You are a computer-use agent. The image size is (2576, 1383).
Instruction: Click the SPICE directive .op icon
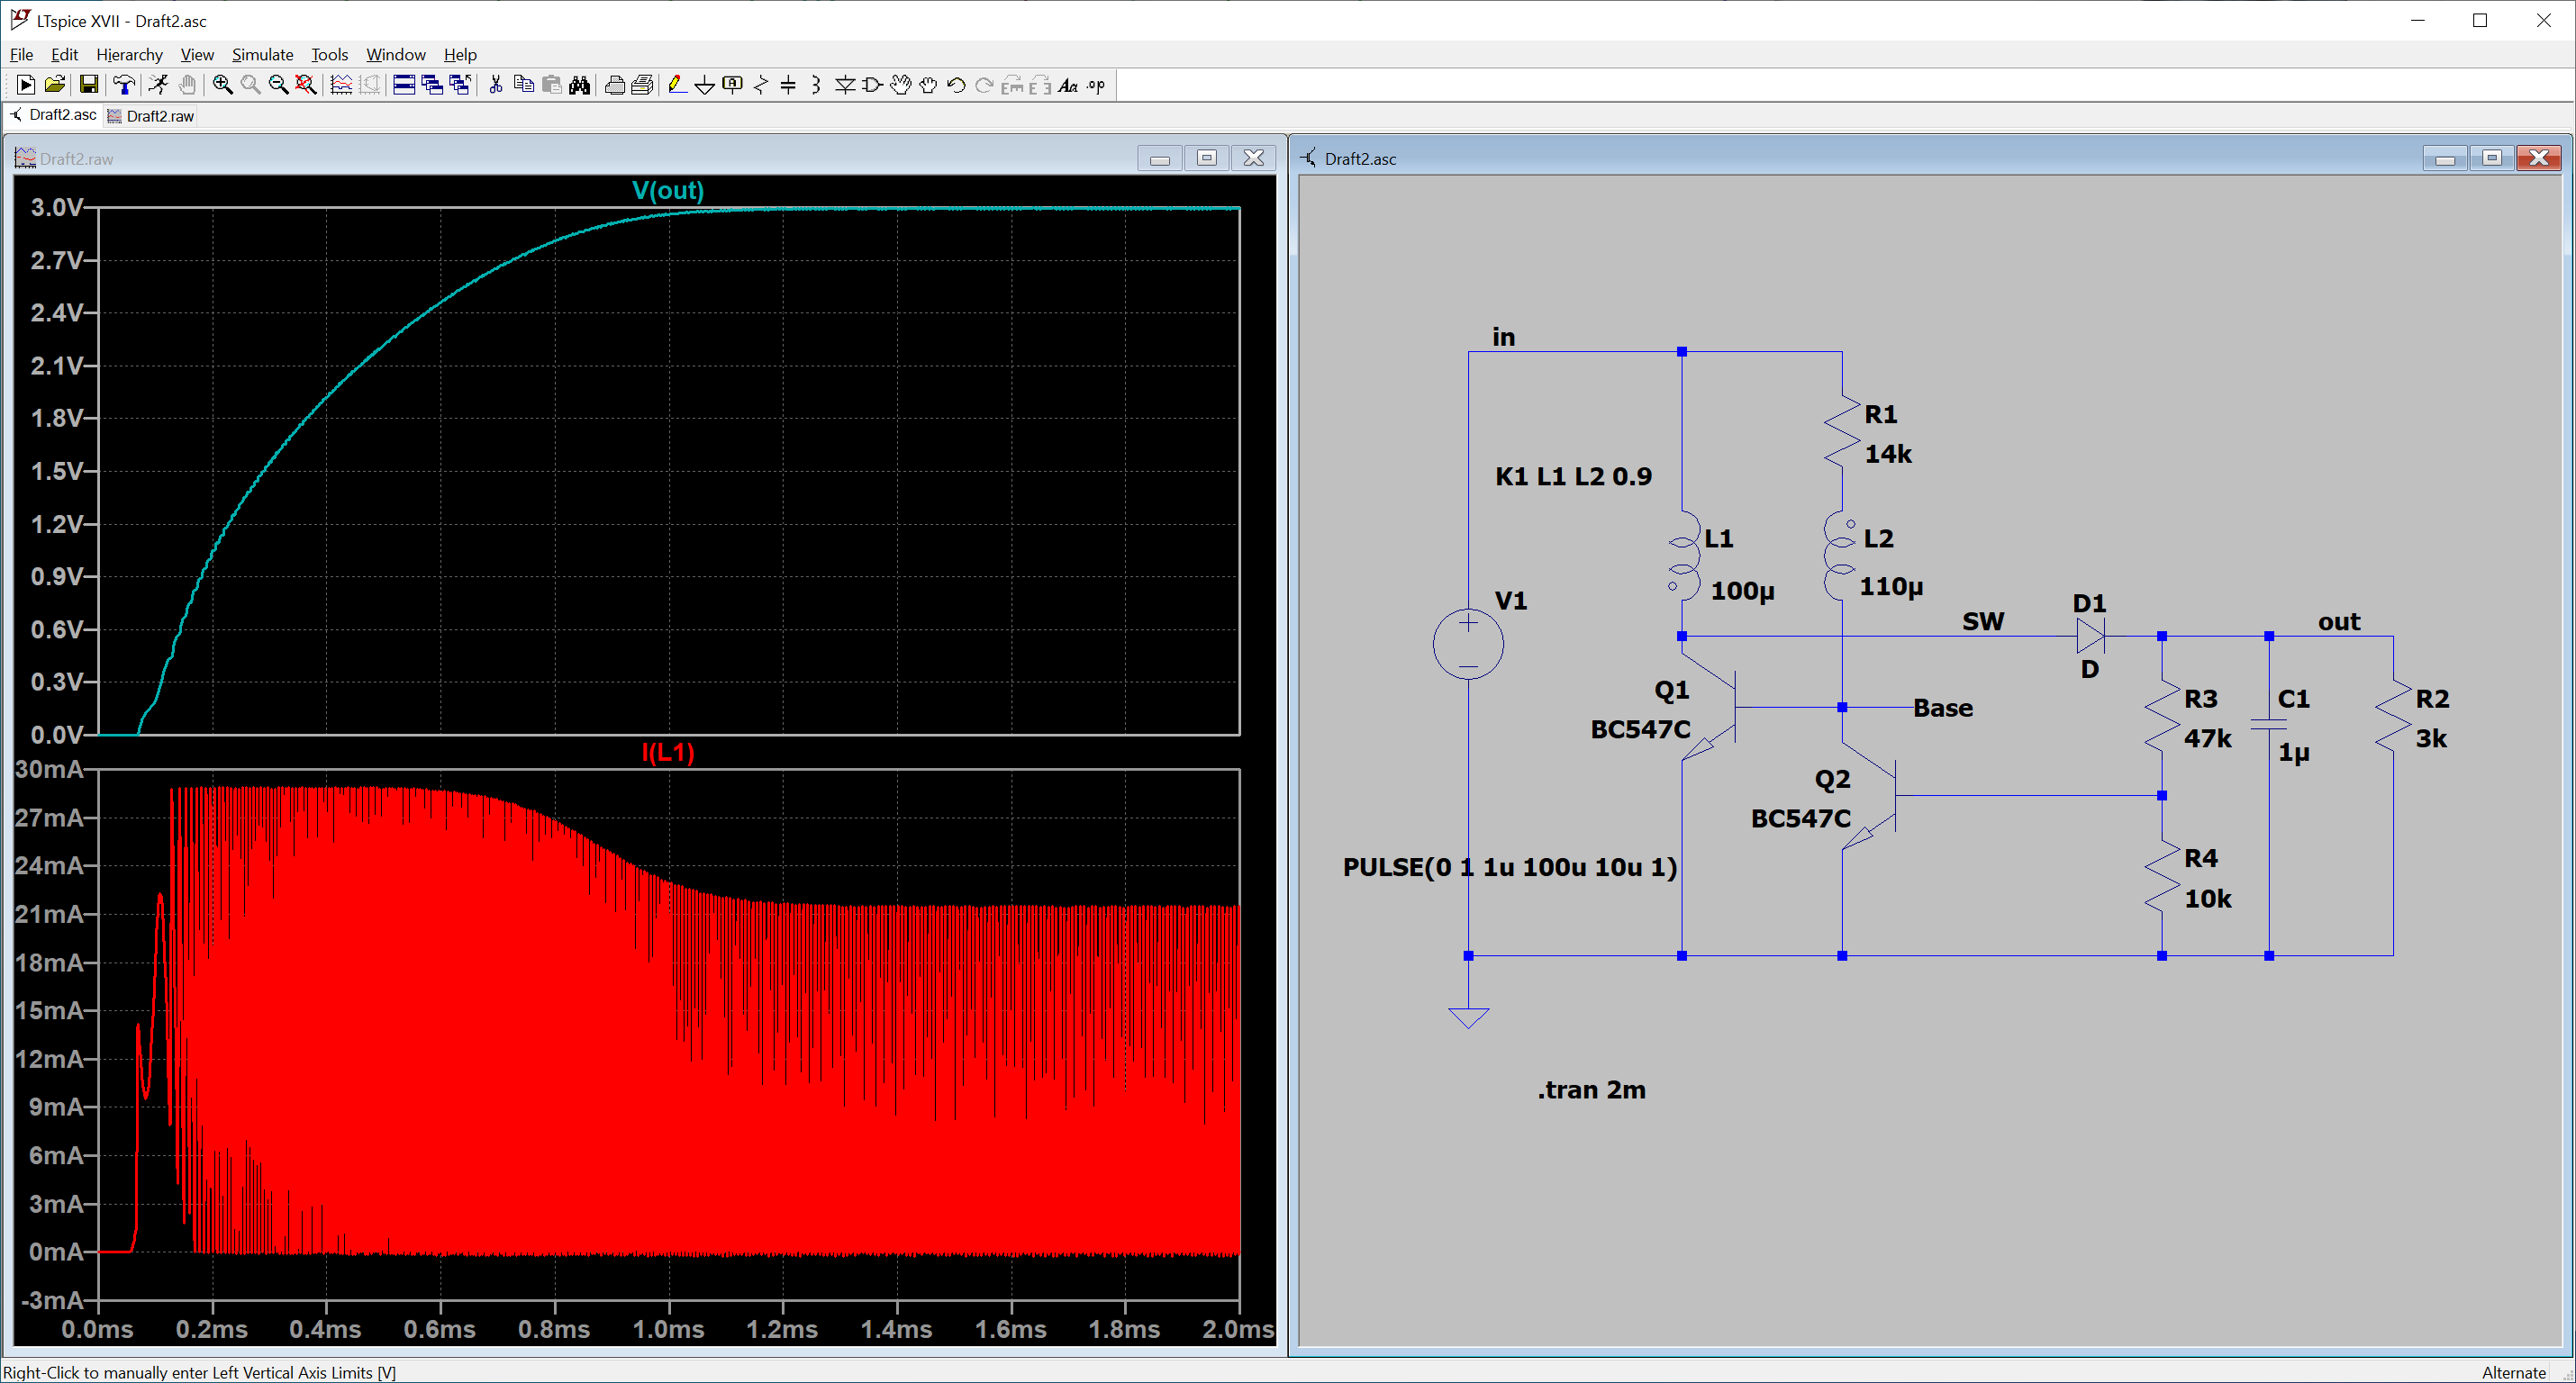click(1097, 86)
